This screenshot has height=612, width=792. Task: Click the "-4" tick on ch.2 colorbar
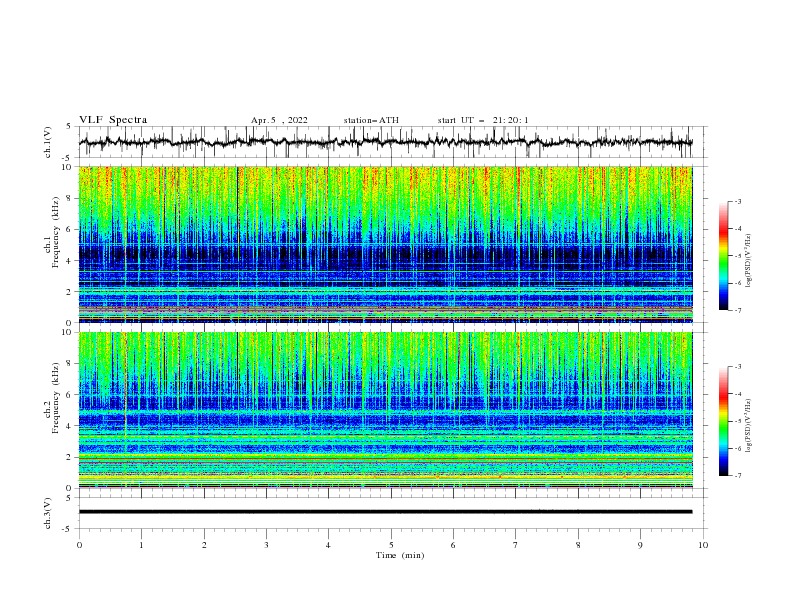[x=738, y=394]
